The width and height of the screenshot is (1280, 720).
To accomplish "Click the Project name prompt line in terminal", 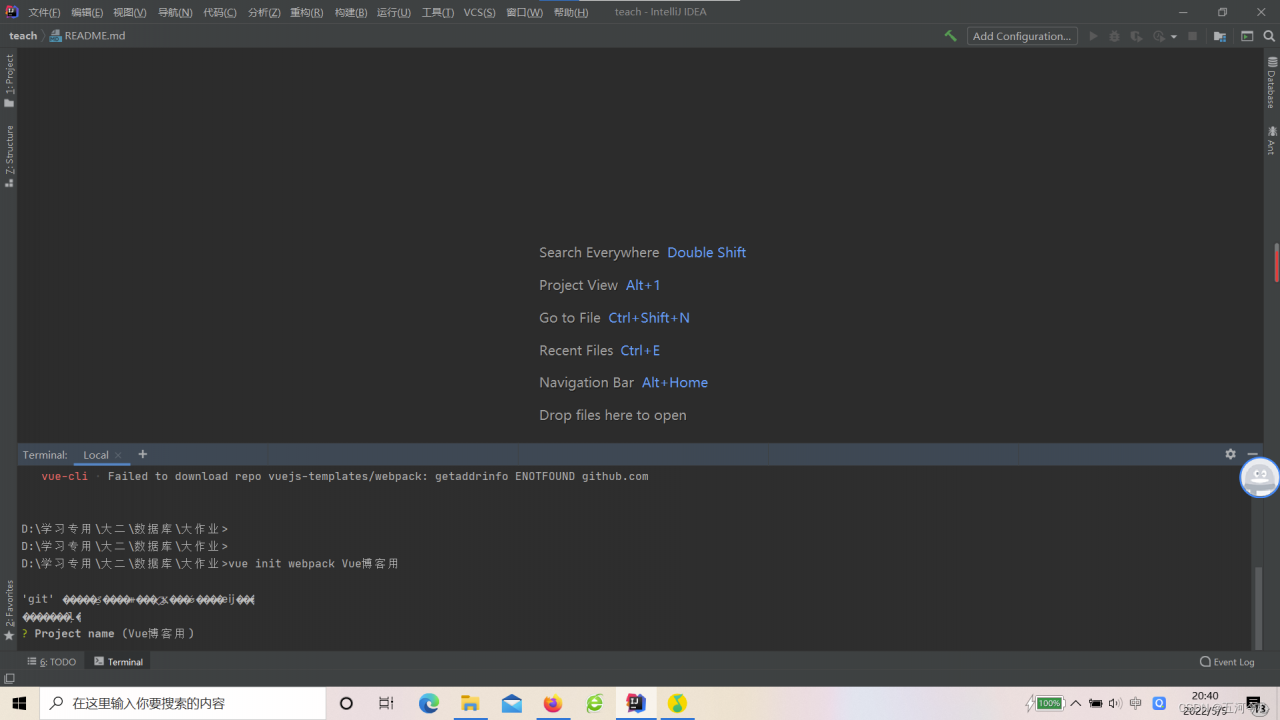I will [108, 634].
